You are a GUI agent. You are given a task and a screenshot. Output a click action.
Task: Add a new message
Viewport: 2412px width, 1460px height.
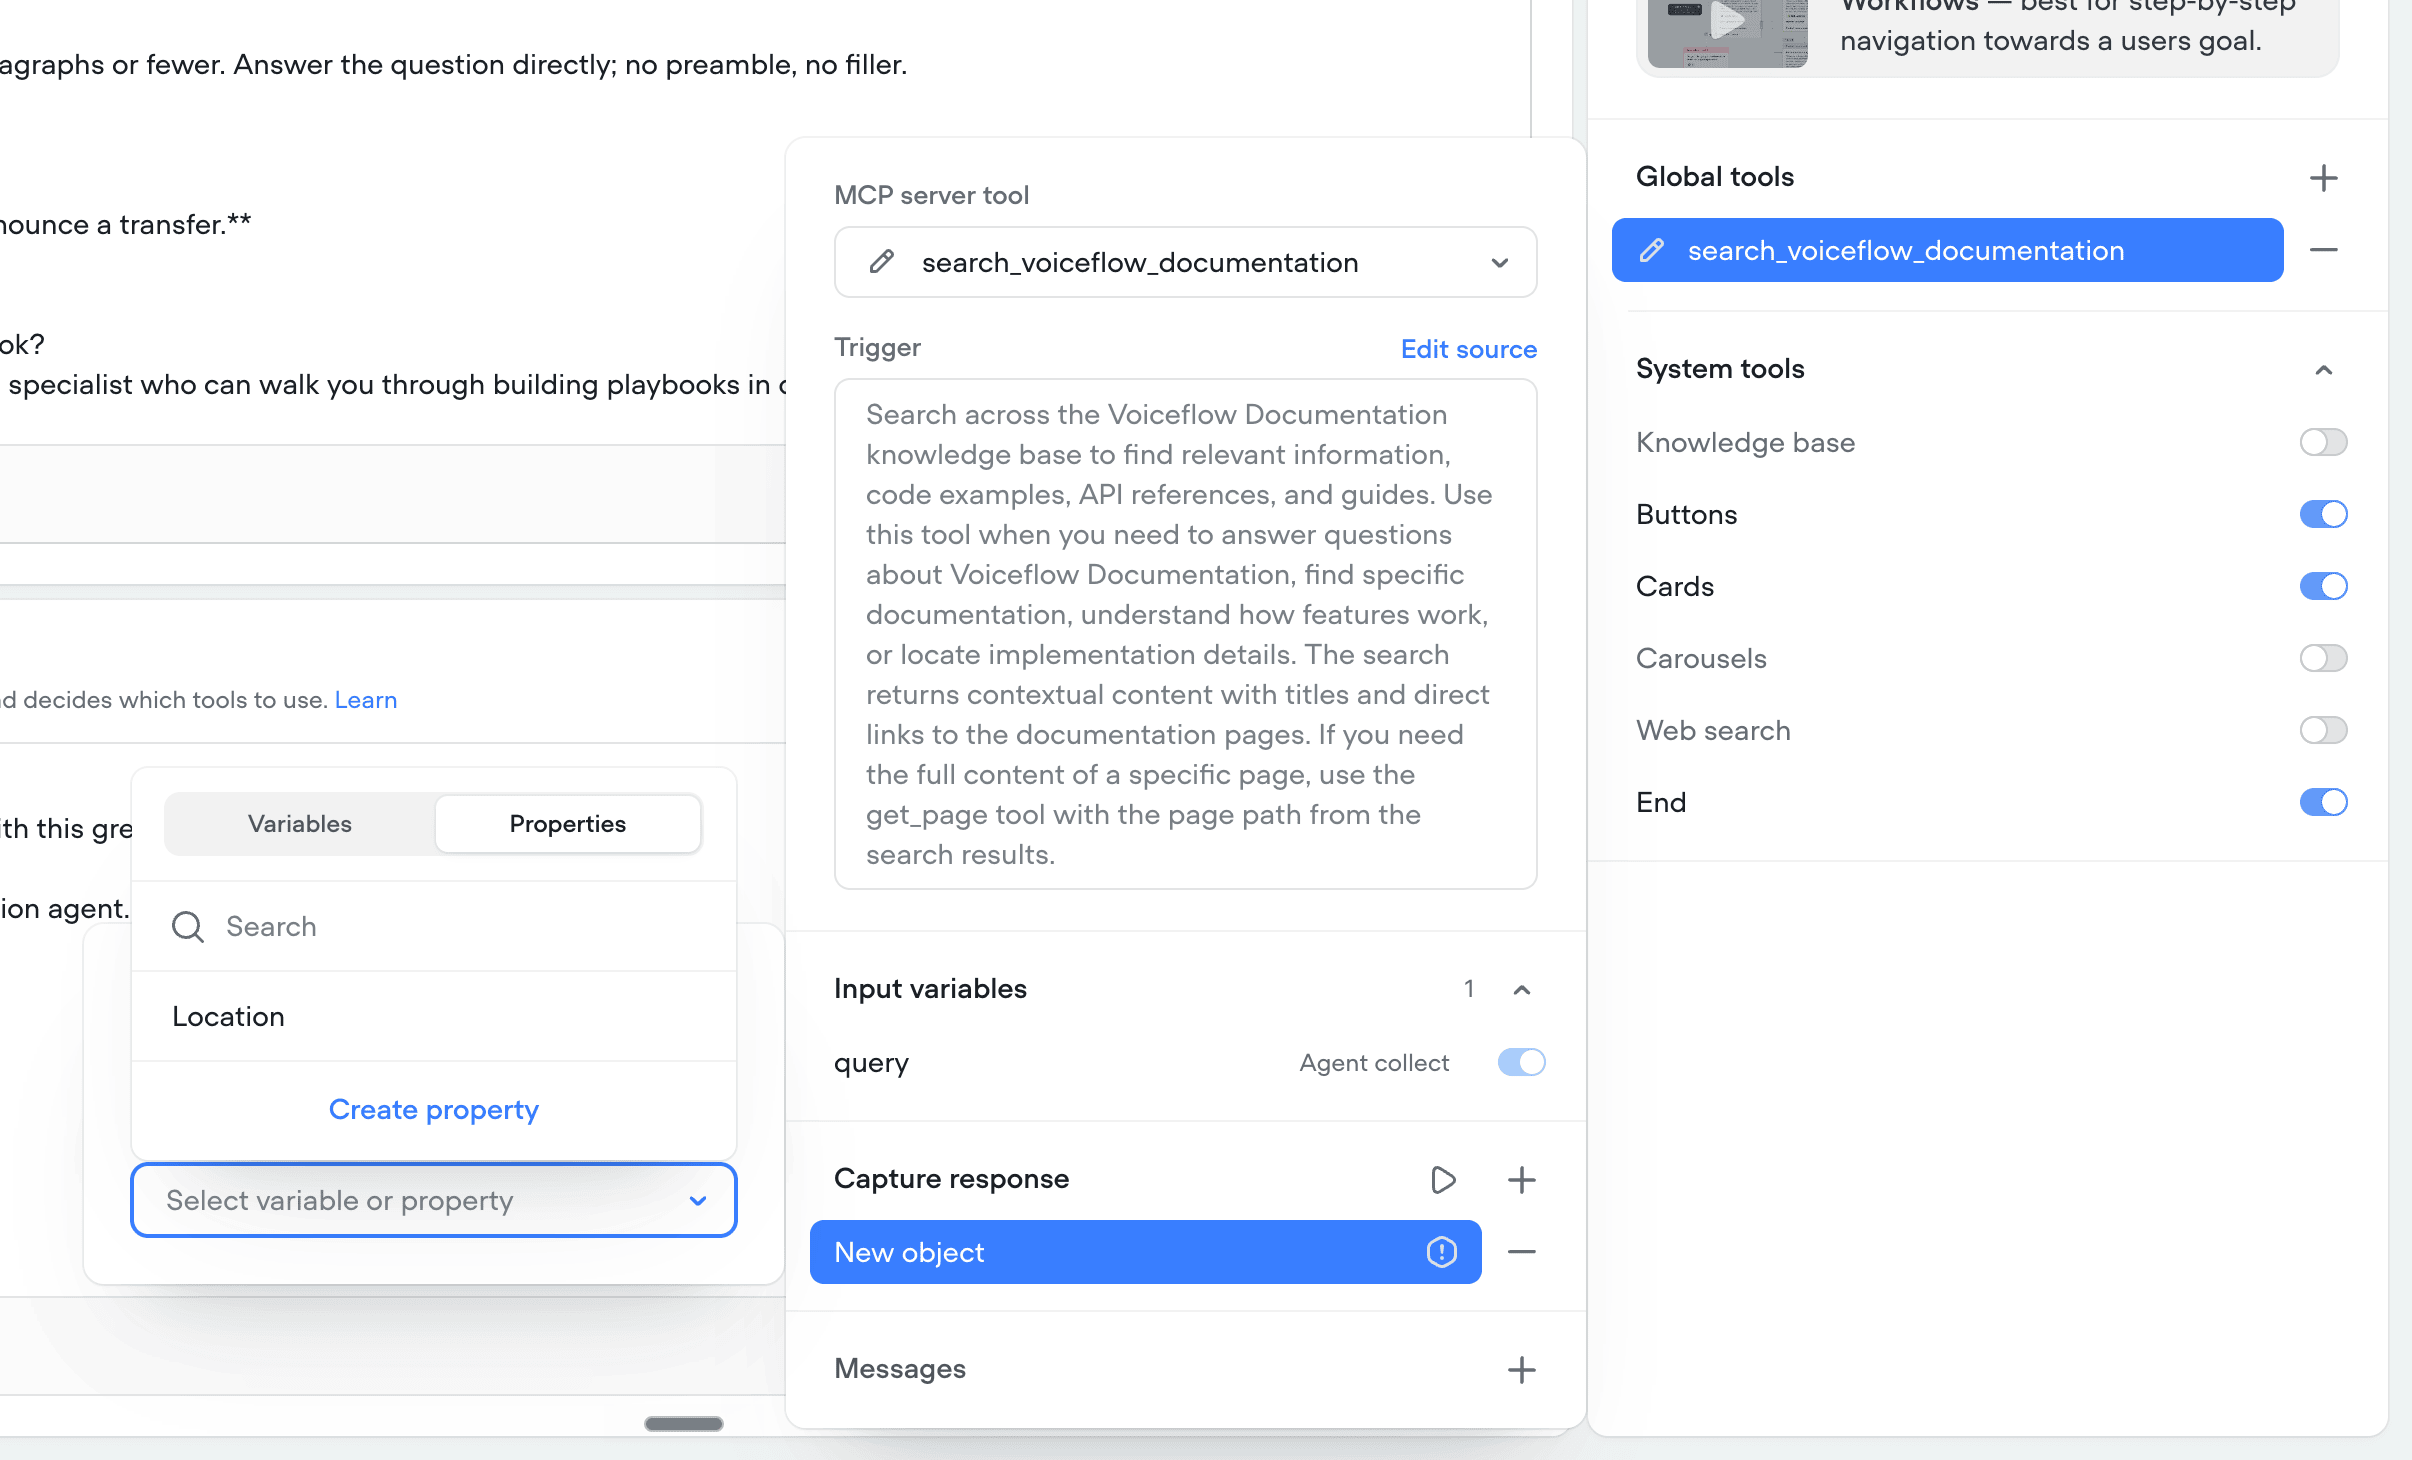[x=1521, y=1370]
